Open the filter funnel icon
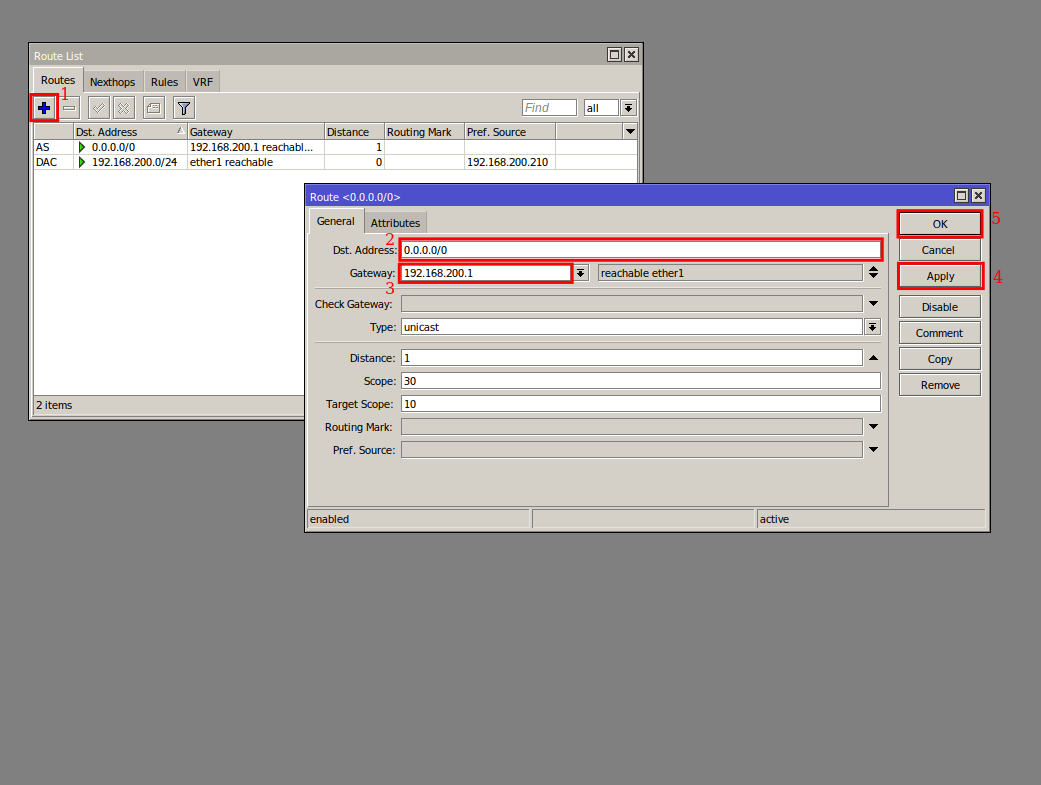Image resolution: width=1041 pixels, height=785 pixels. pyautogui.click(x=183, y=107)
